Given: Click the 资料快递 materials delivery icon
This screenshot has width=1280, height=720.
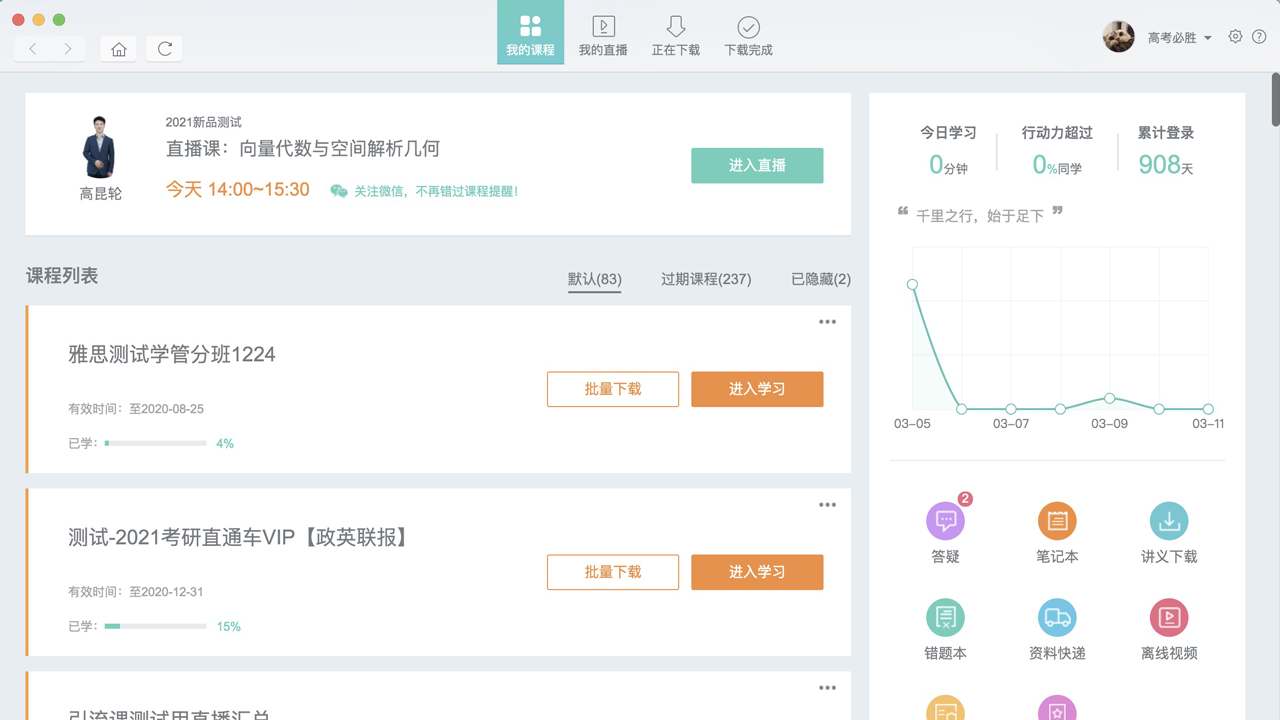Looking at the screenshot, I should 1057,617.
